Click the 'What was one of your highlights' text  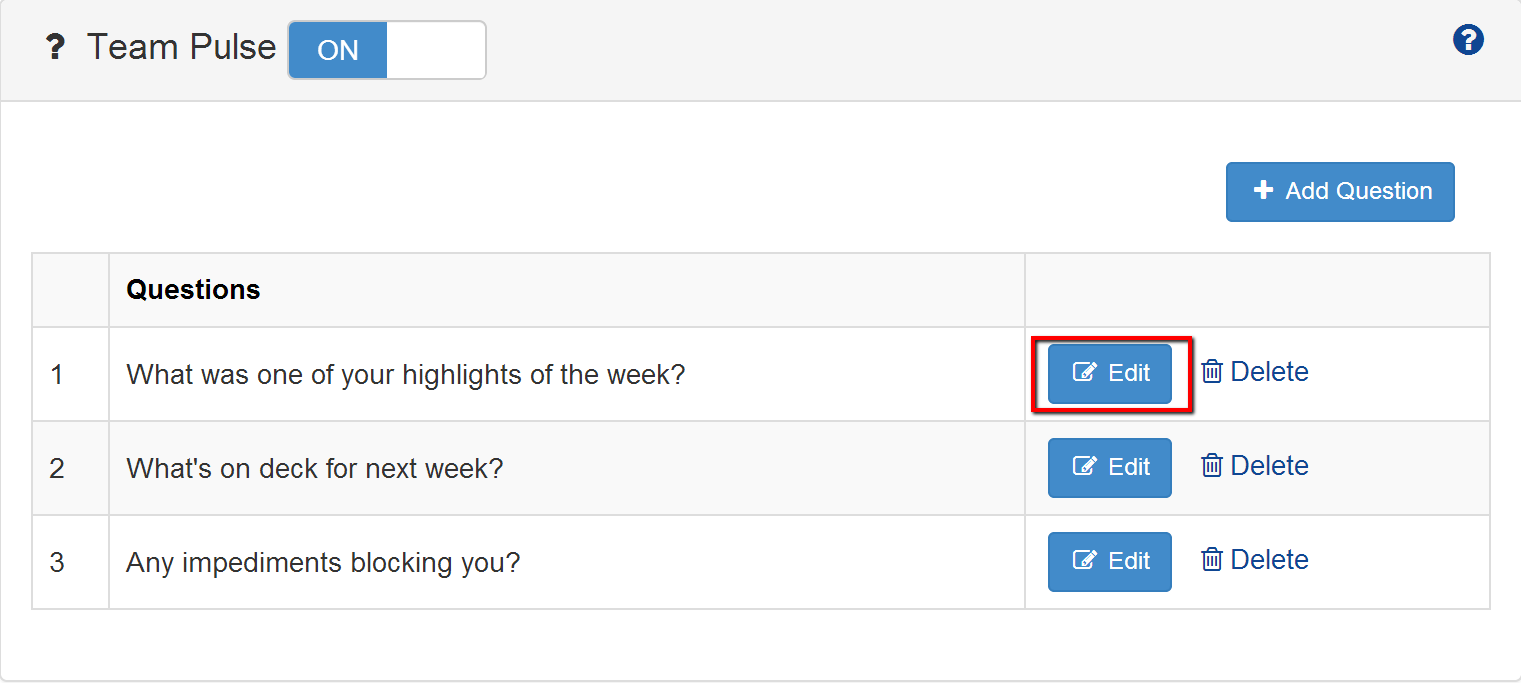point(405,375)
